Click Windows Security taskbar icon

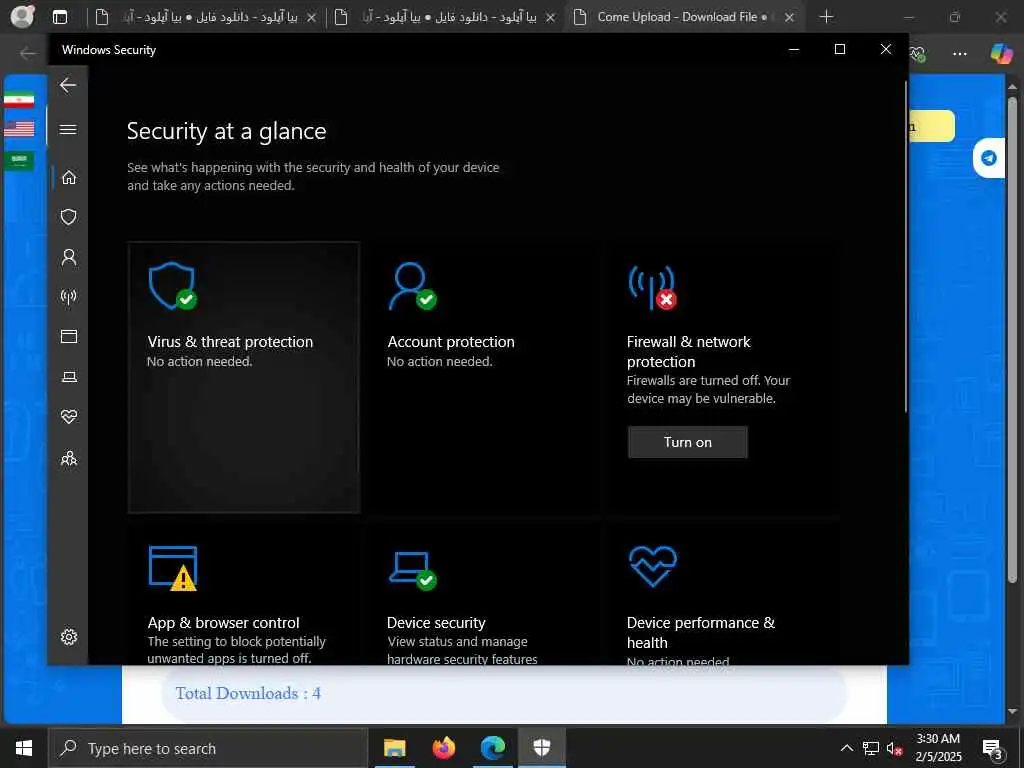point(542,748)
